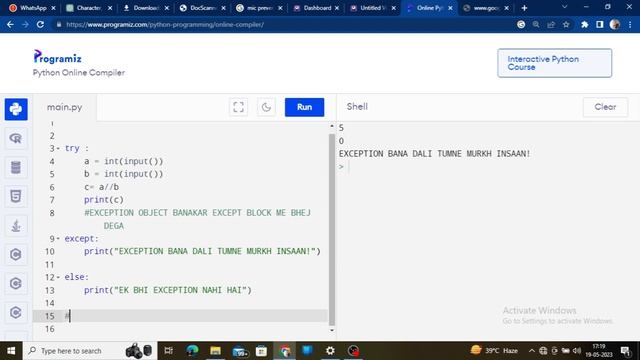
Task: Click scroll-down arrow of editor scrollbar
Action: [332, 330]
